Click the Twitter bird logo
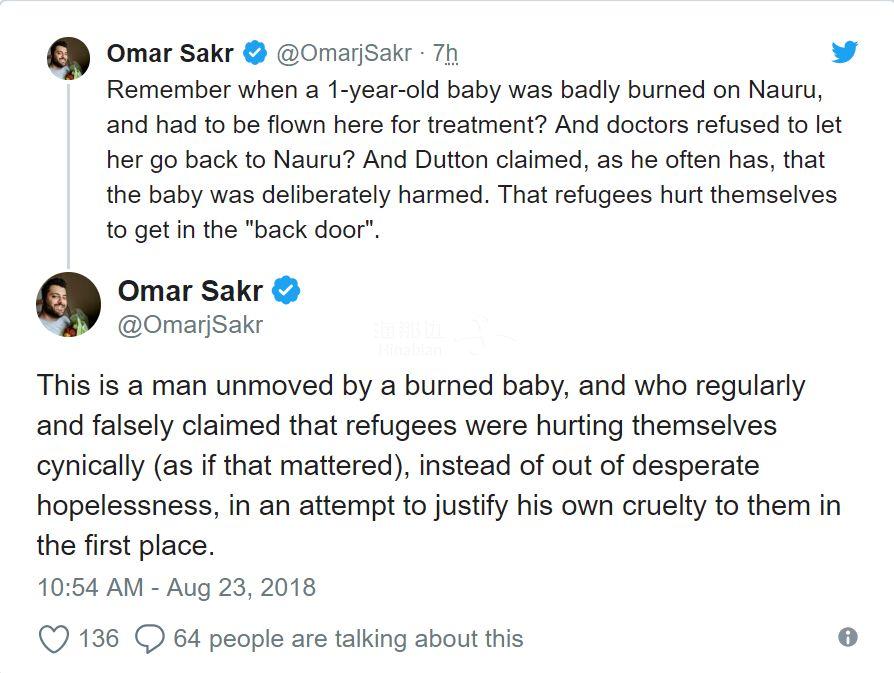Screen dimensions: 894x673 (x=845, y=52)
